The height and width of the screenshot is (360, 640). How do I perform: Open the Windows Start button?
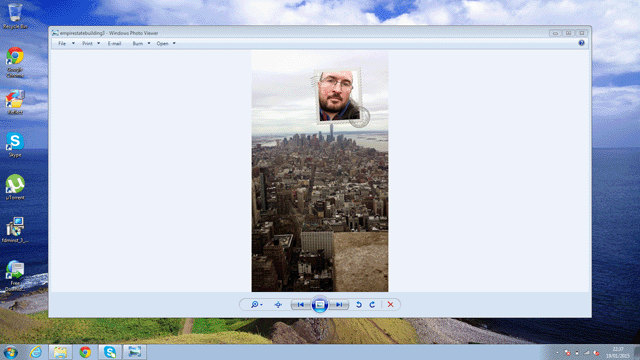11,352
